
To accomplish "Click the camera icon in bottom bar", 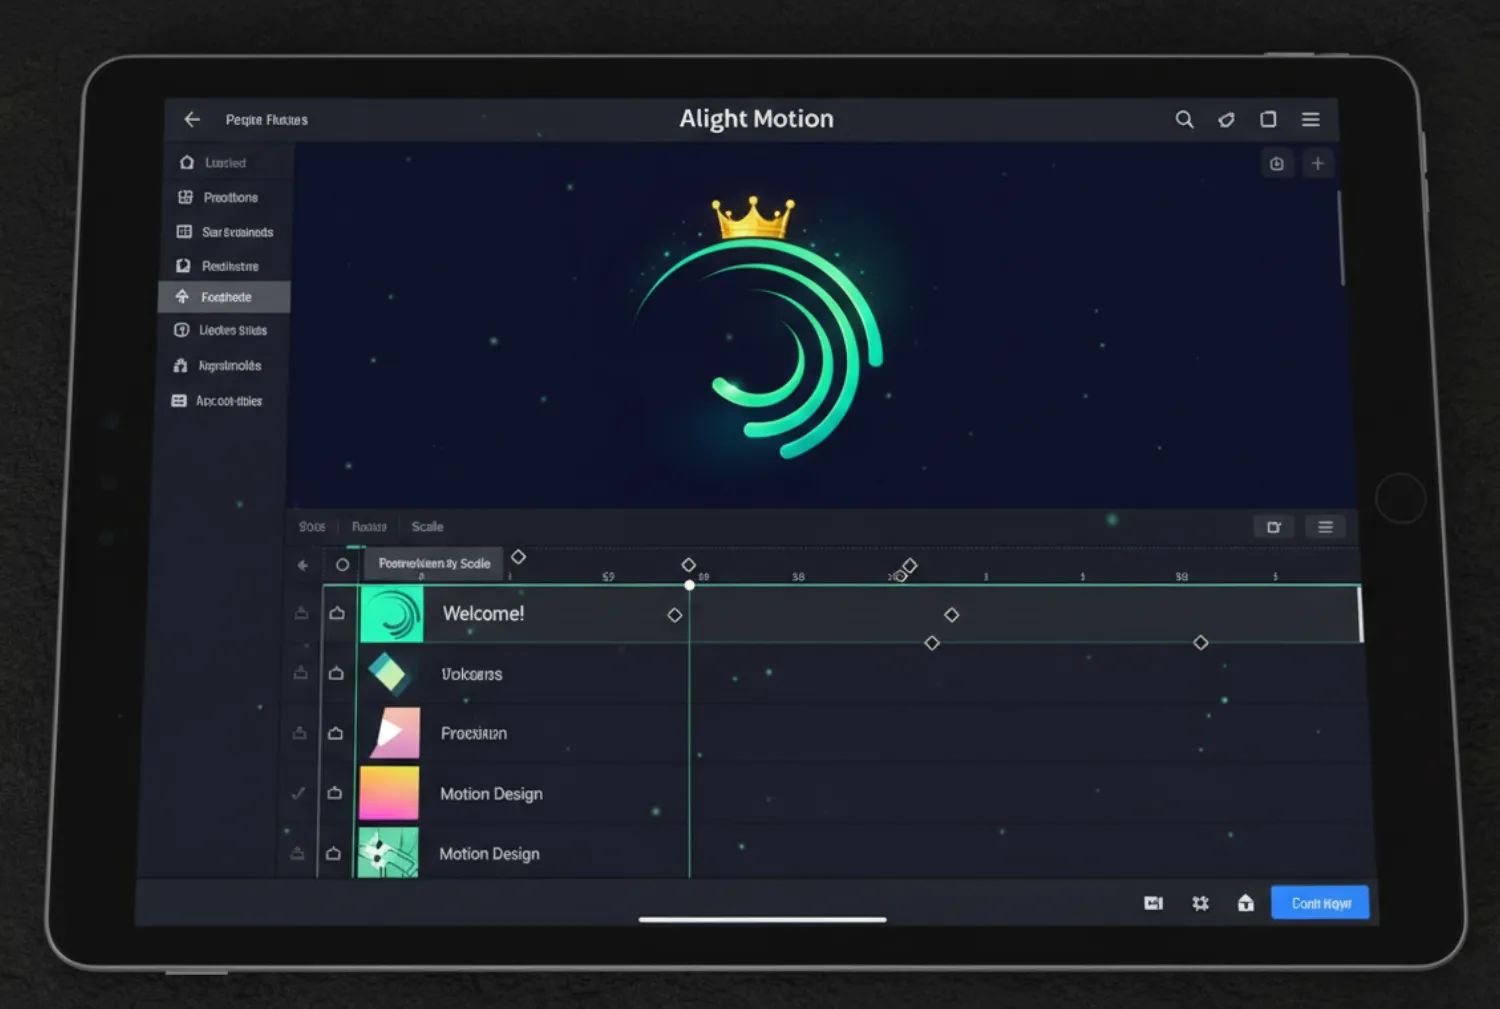I will 1153,903.
